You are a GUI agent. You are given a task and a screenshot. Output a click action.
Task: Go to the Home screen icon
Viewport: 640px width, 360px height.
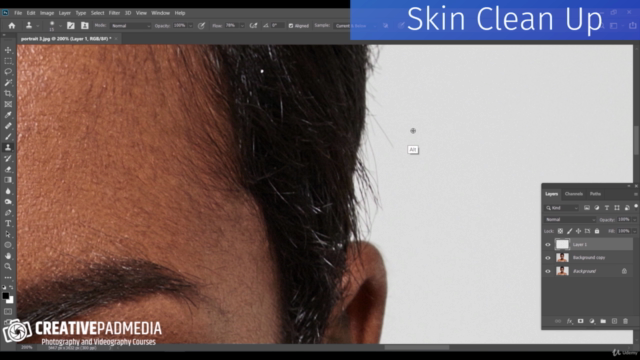[x=12, y=26]
